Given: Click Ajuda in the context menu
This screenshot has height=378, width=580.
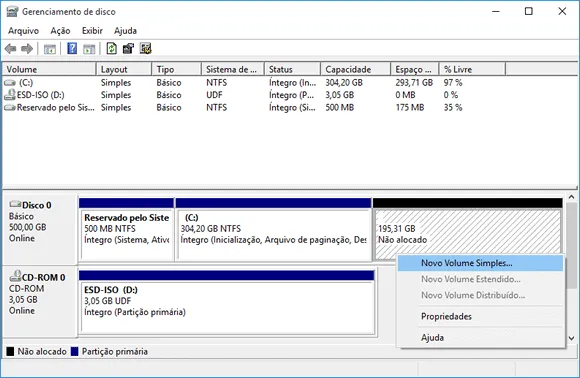Looking at the screenshot, I should (480, 338).
